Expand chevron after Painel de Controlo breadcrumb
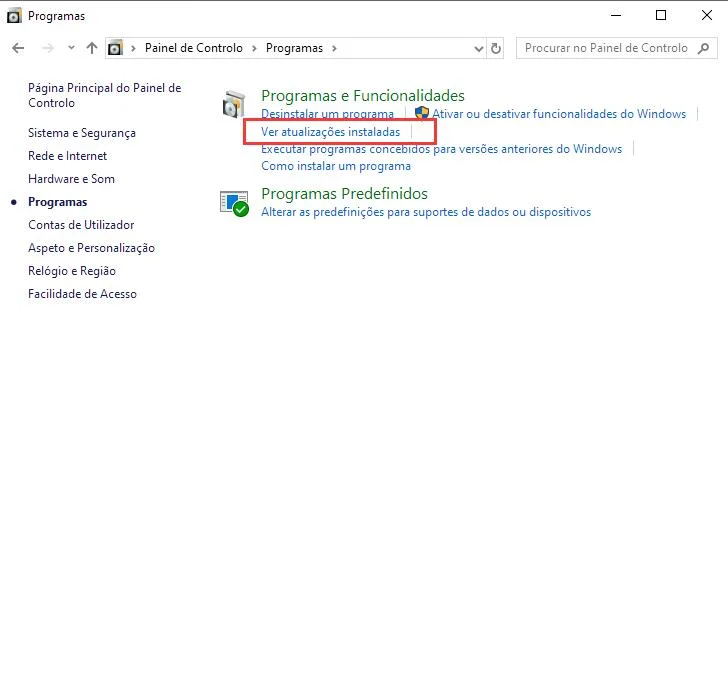 [254, 48]
